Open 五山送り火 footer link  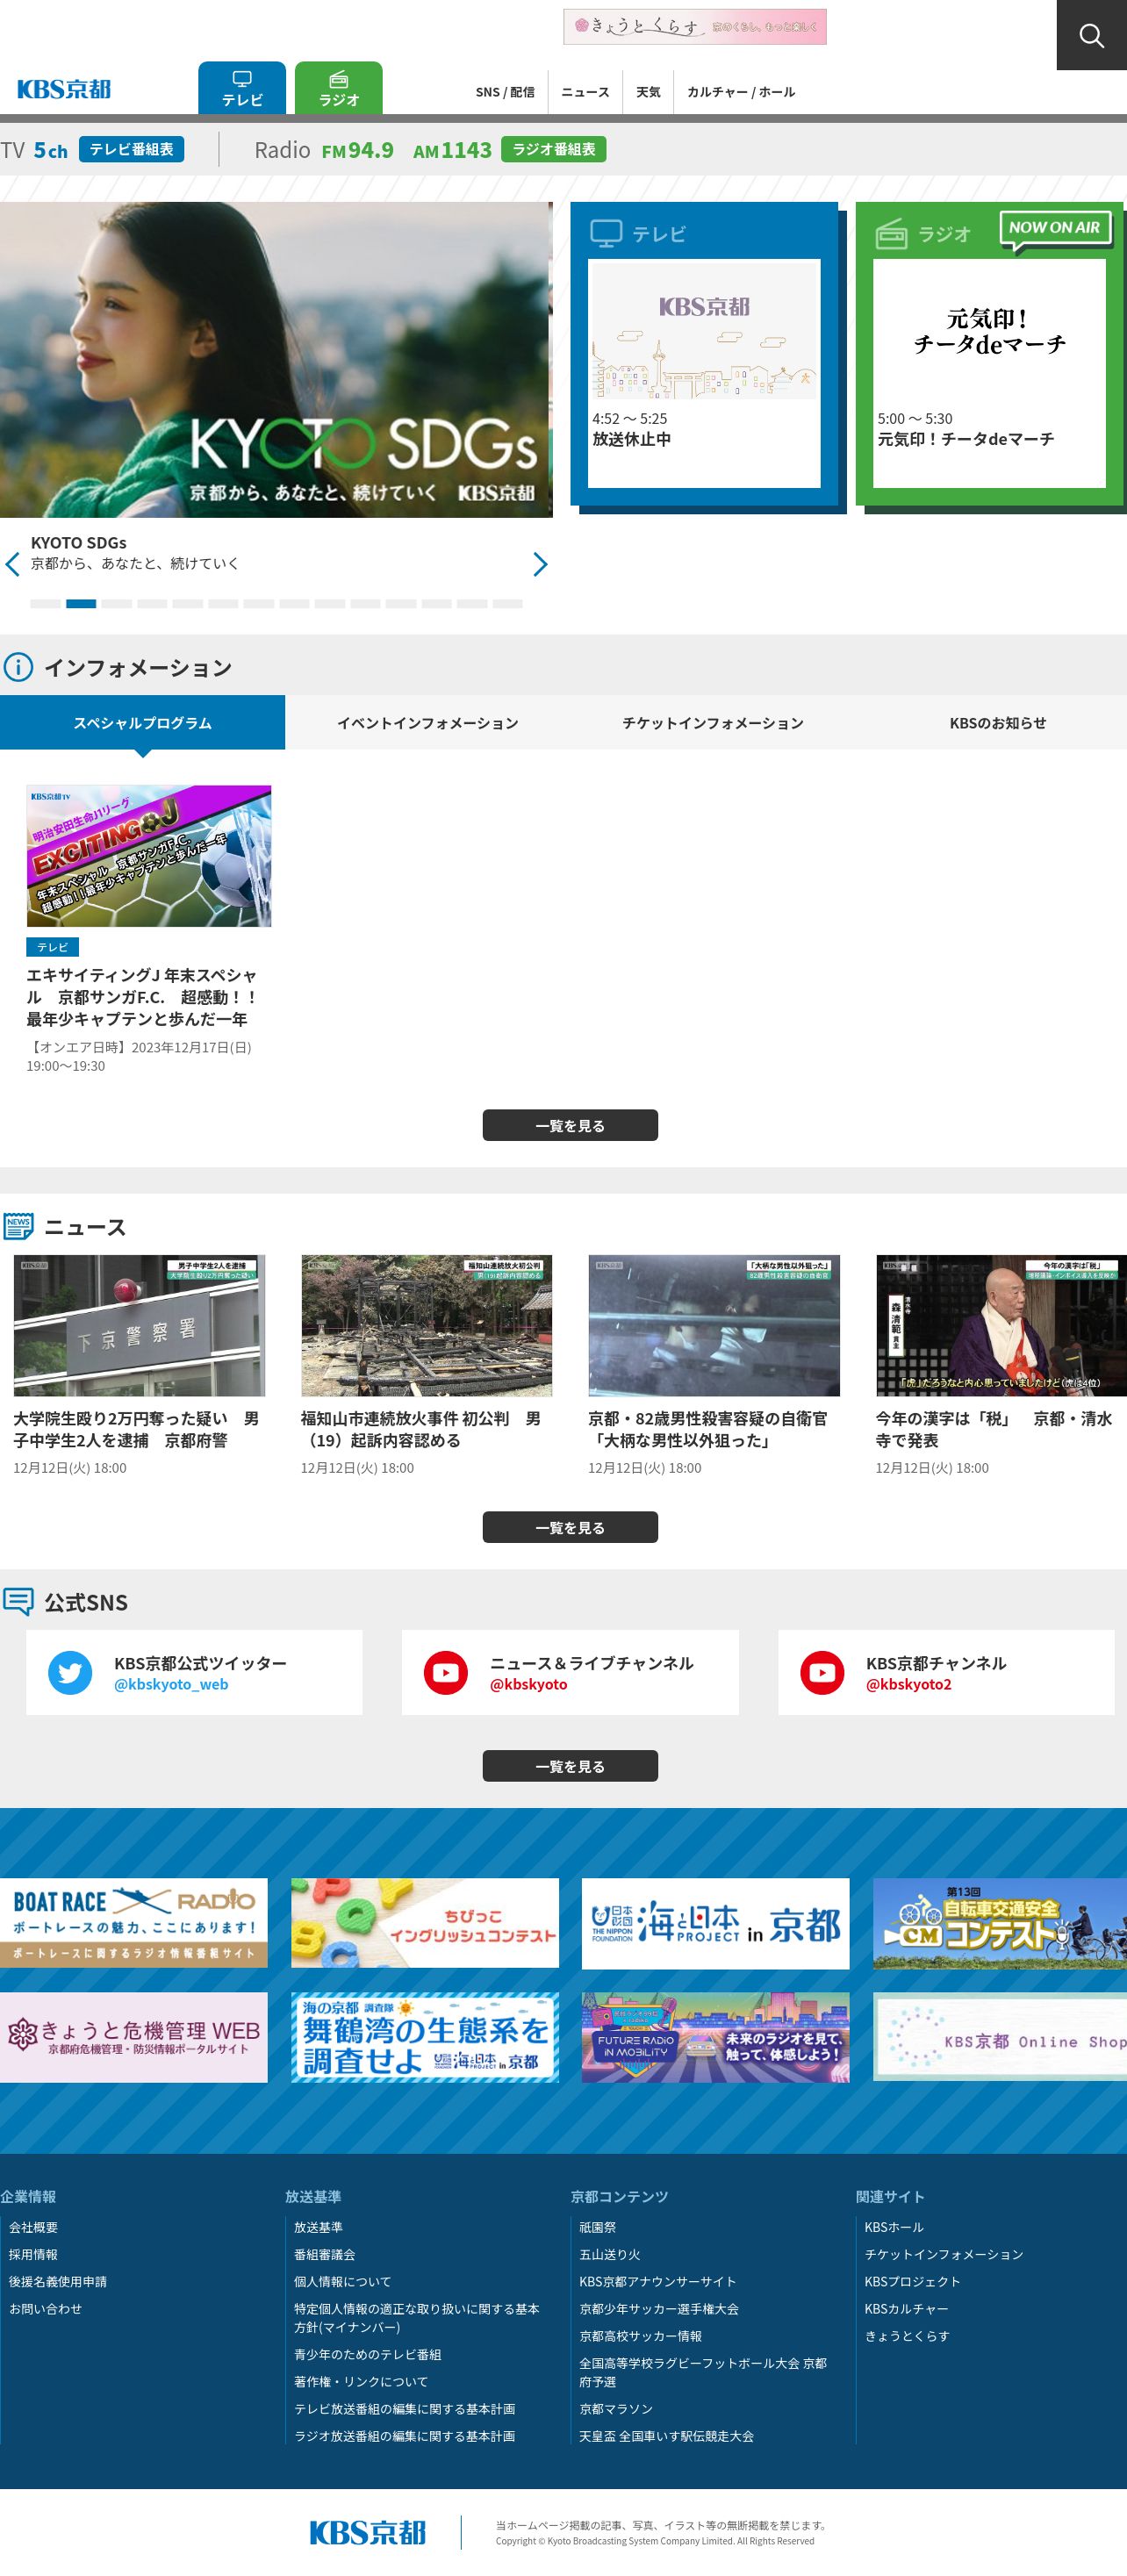[610, 2254]
